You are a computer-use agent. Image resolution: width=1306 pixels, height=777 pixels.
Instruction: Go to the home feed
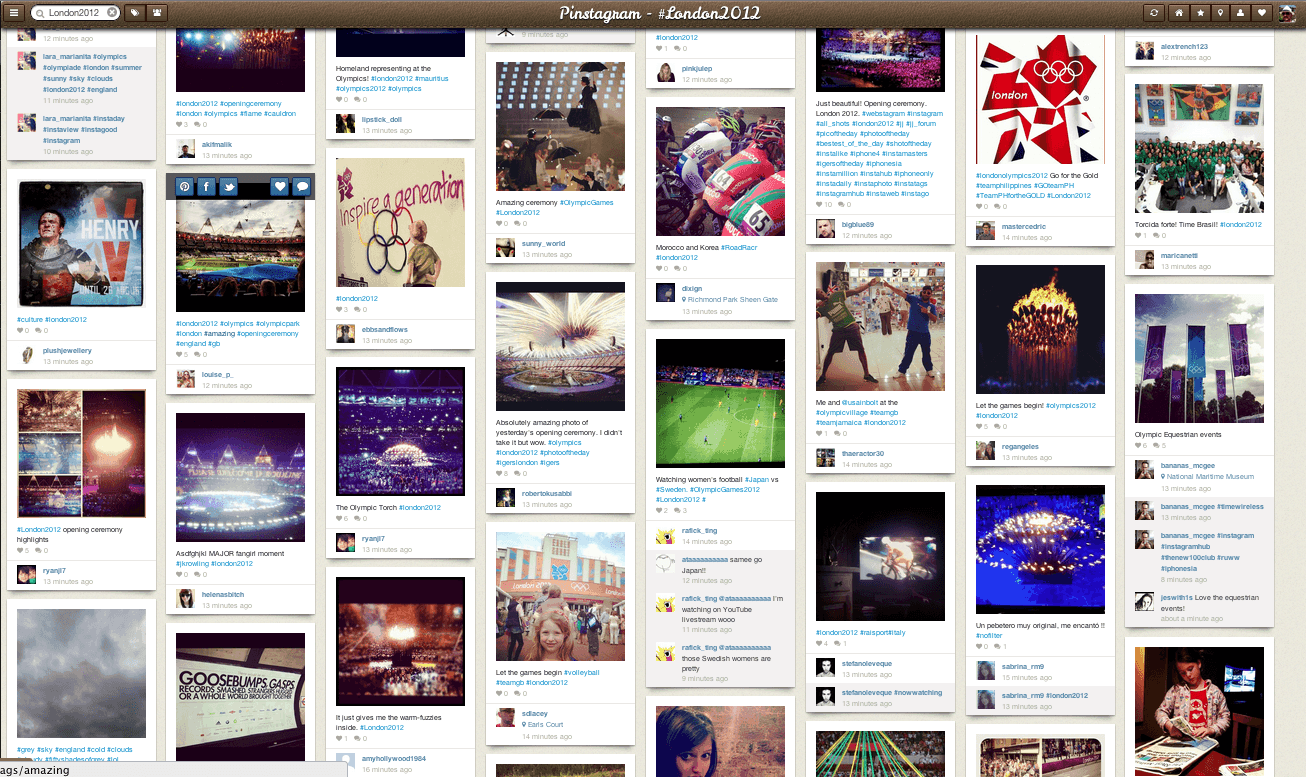click(1180, 13)
